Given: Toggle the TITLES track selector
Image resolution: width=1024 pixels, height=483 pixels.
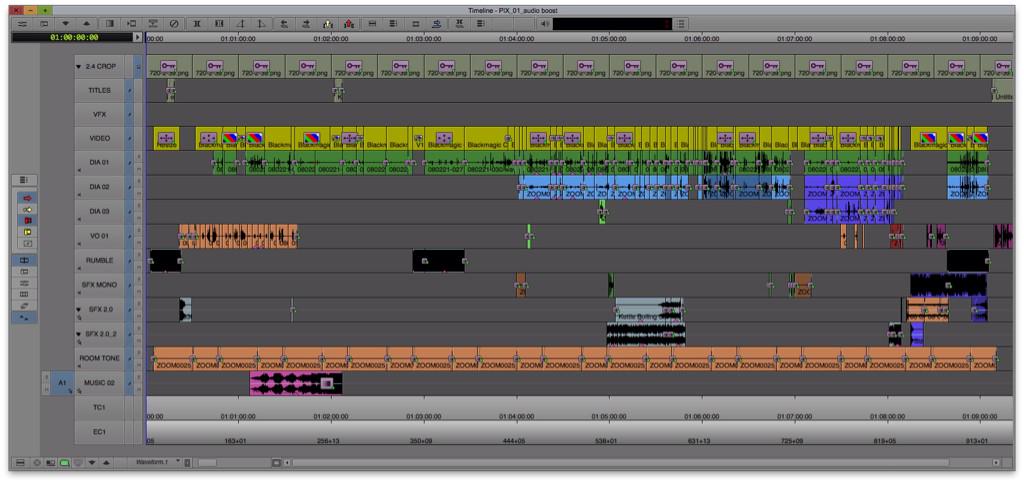Looking at the screenshot, I should tap(129, 90).
